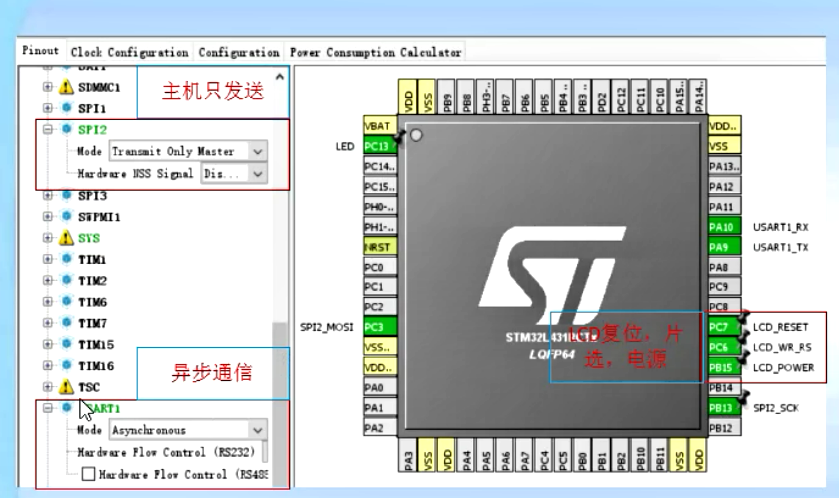
Task: Open SPI2 Mode dropdown Transmit Only Master
Action: (x=188, y=151)
